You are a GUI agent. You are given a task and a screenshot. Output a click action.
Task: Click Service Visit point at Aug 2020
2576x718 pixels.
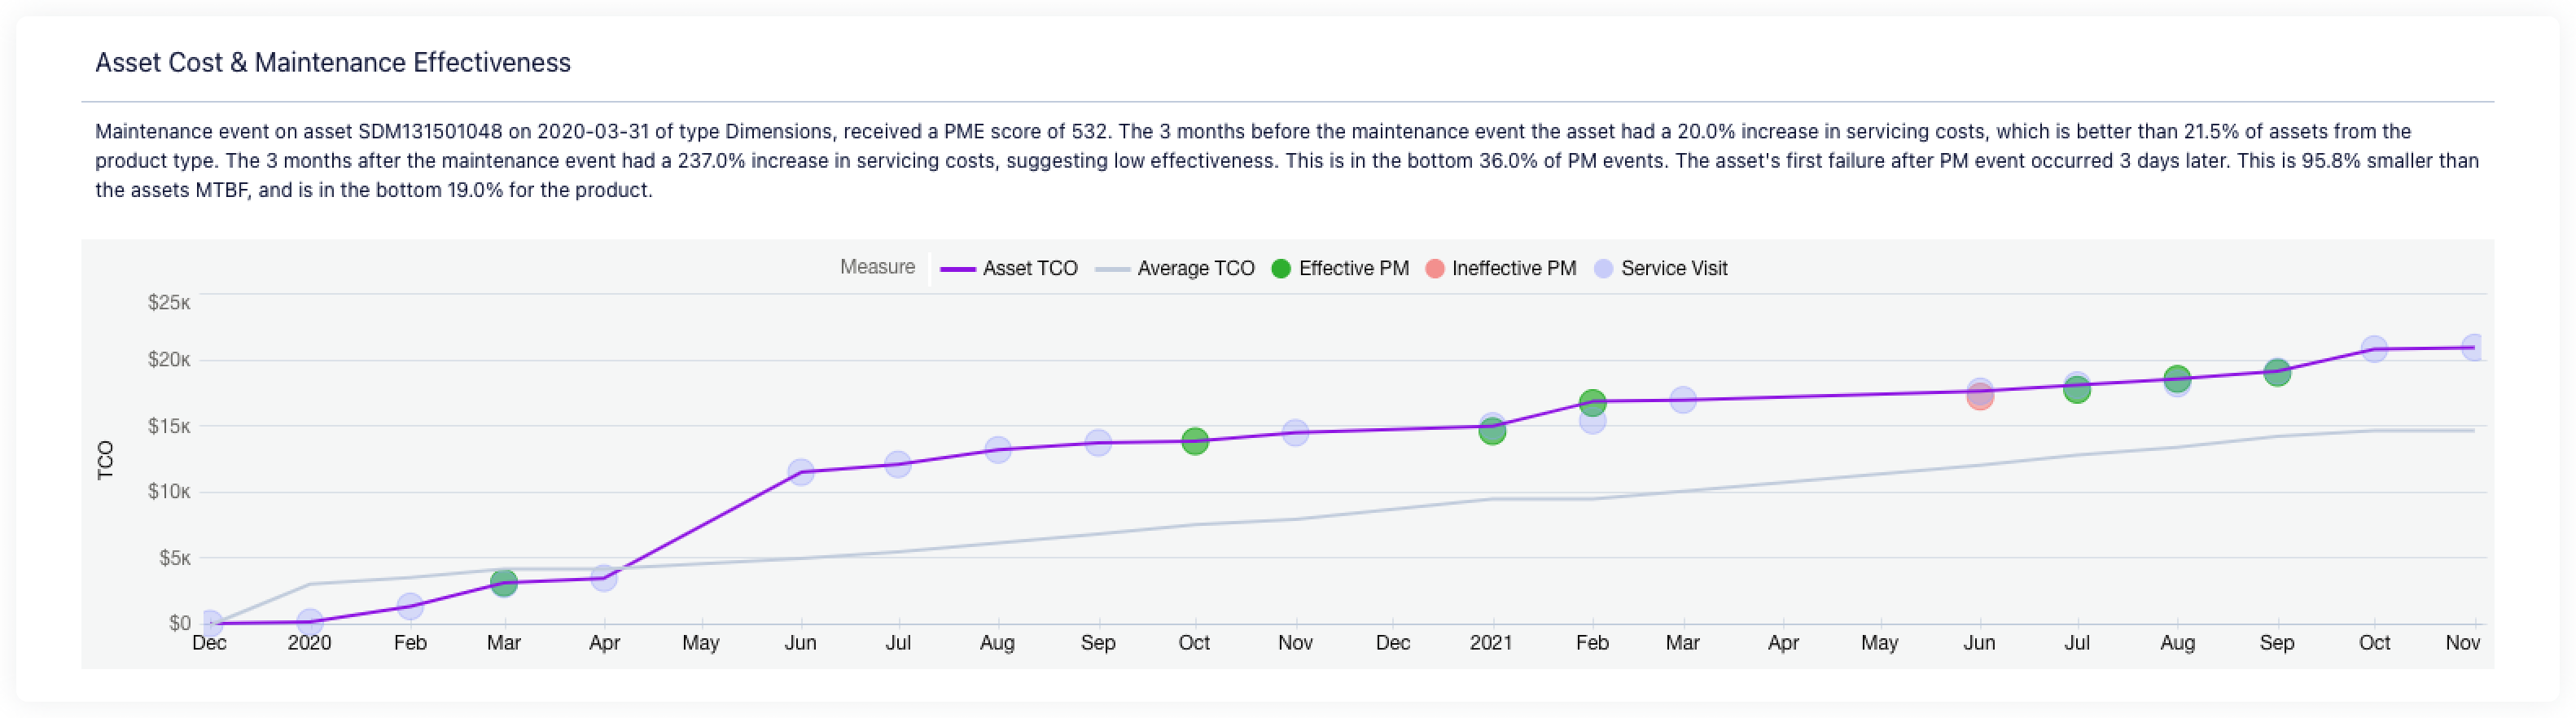coord(997,450)
